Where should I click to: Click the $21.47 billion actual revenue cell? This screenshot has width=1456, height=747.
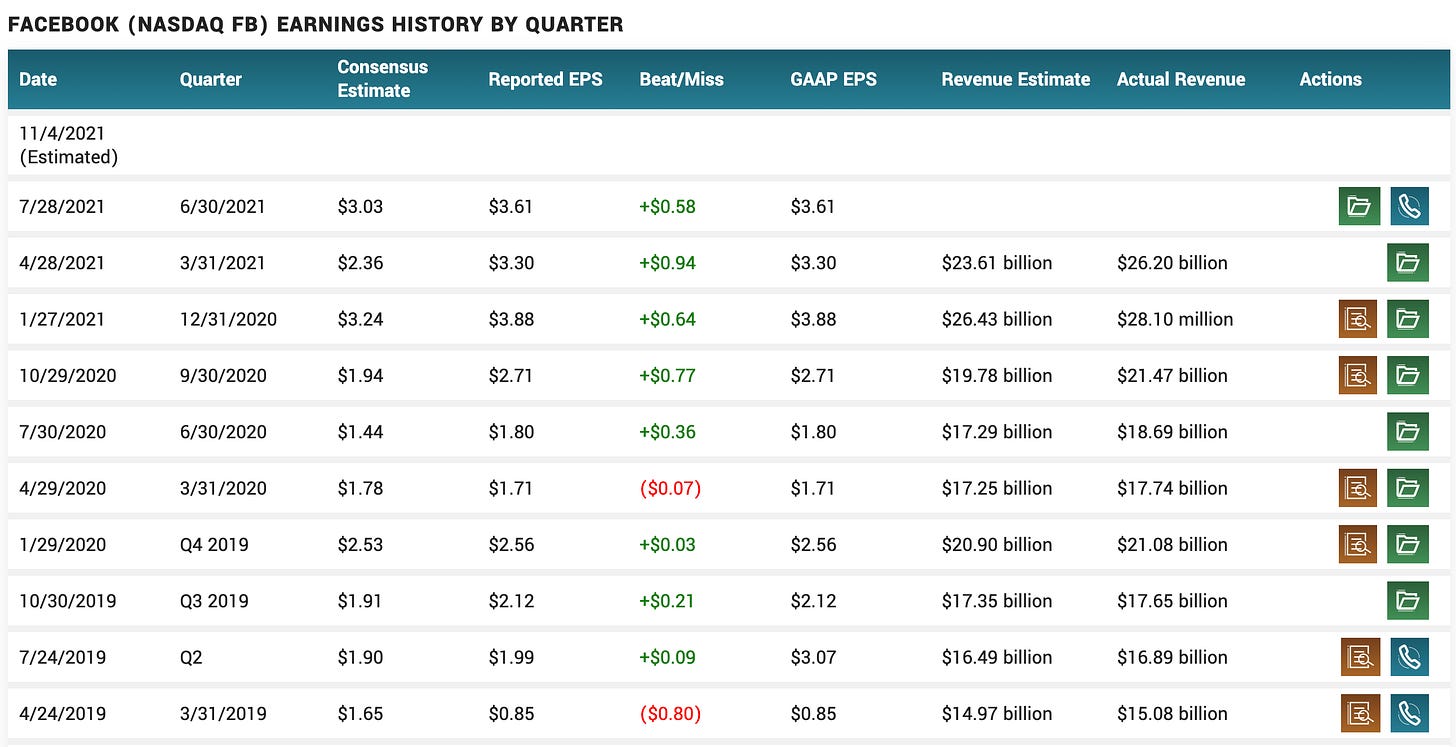click(1172, 376)
